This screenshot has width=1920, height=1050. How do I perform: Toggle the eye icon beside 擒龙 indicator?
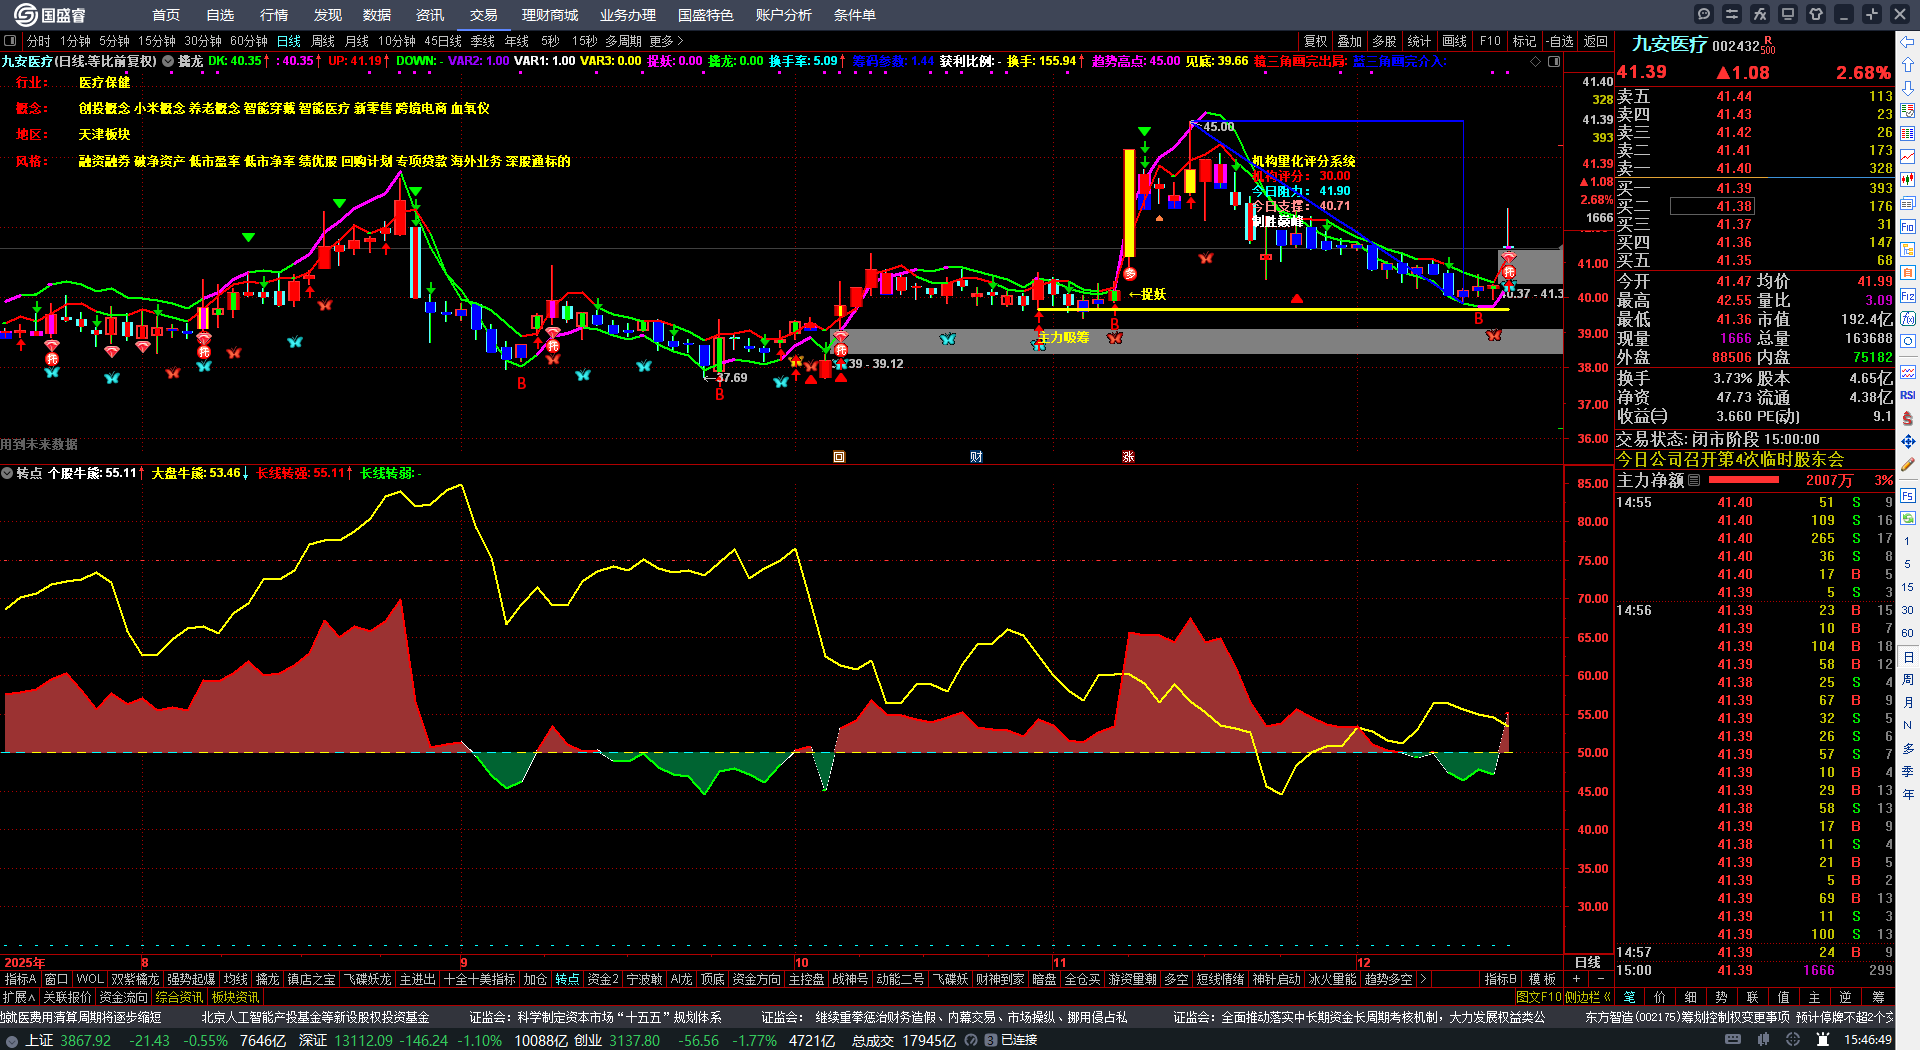point(168,61)
